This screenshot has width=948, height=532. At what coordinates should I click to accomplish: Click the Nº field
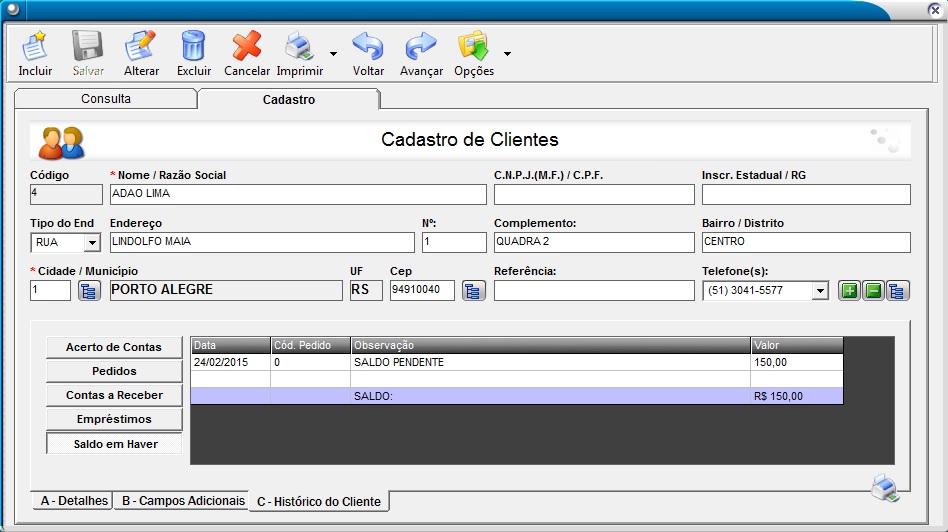[x=453, y=242]
